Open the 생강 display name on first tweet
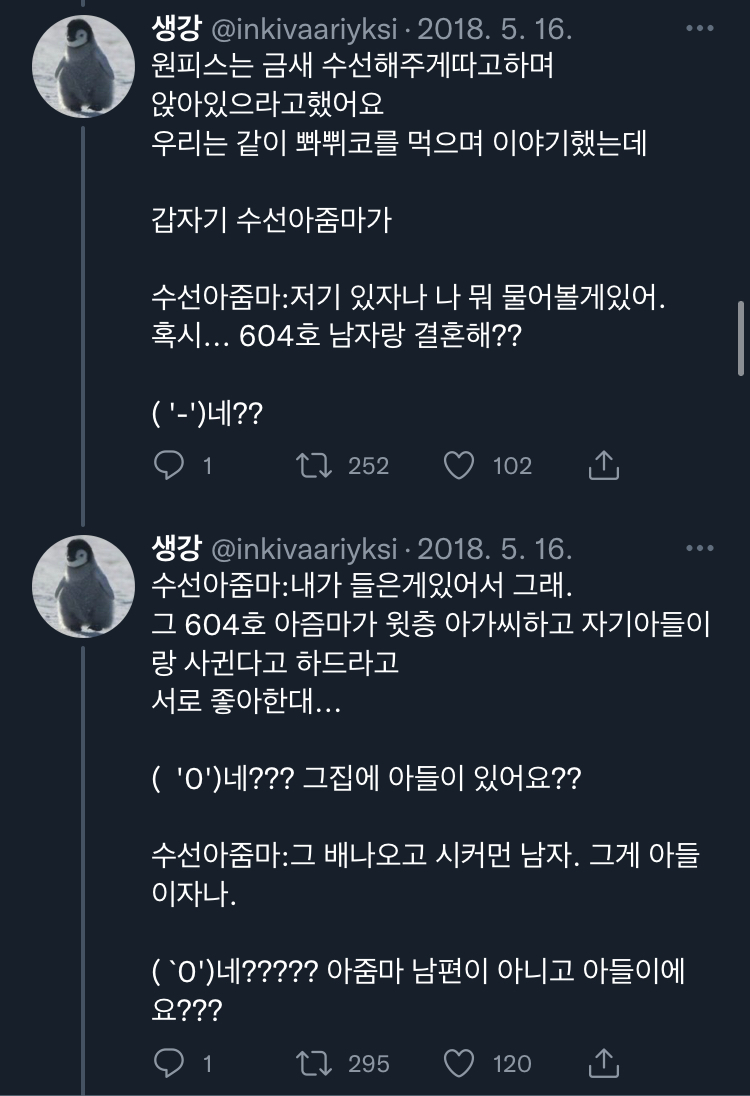 click(176, 29)
